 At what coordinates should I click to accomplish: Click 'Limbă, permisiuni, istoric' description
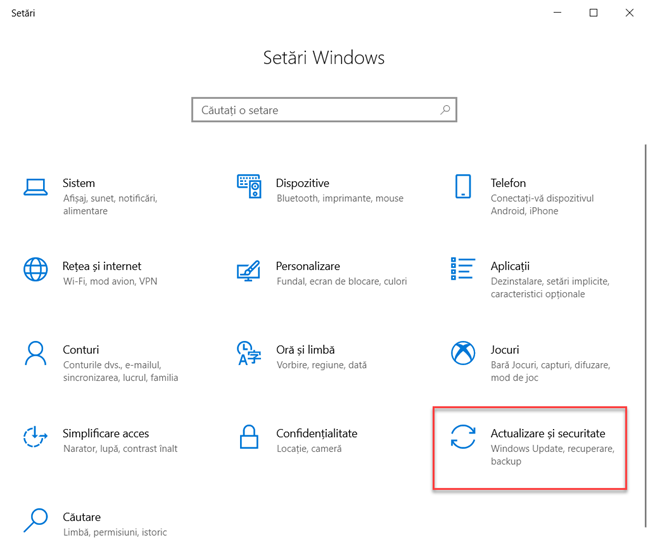115,533
